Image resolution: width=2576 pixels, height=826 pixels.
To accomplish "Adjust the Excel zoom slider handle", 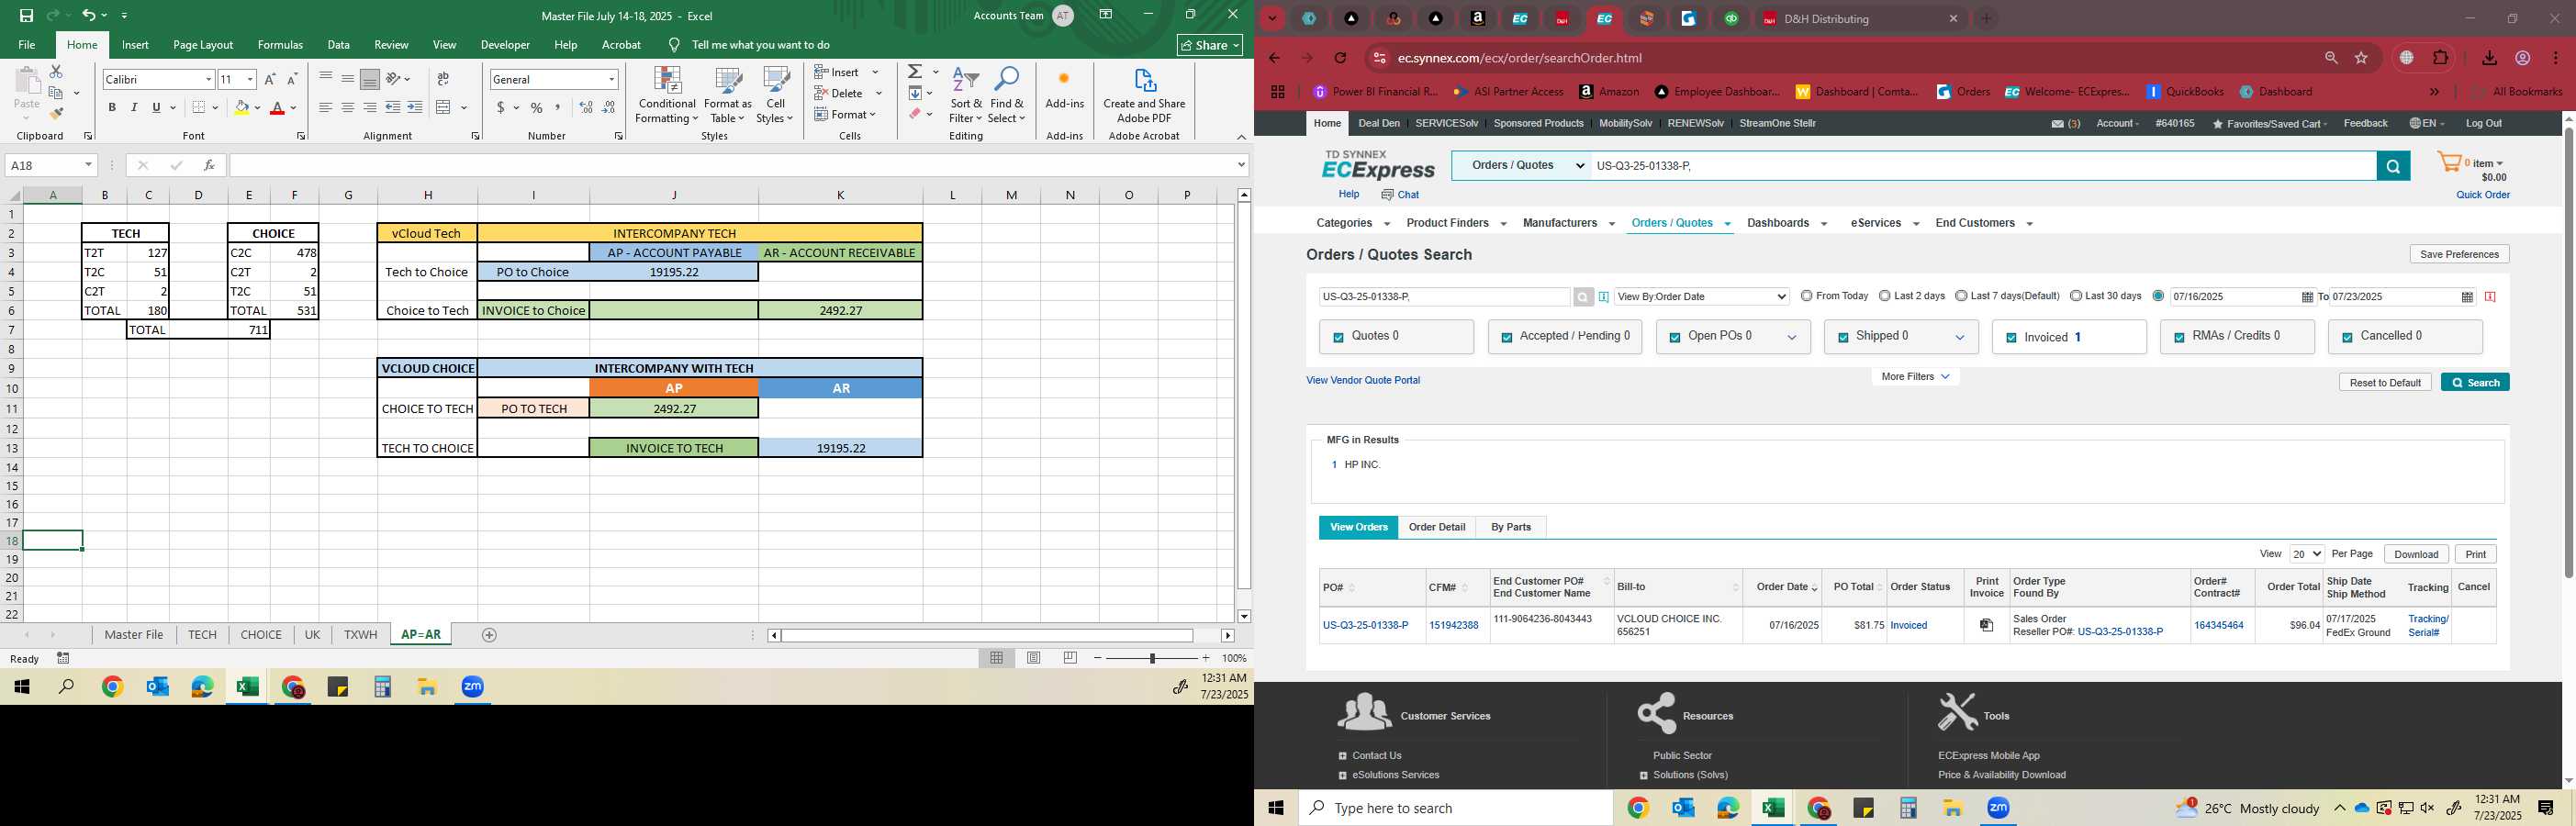I will click(x=1152, y=658).
